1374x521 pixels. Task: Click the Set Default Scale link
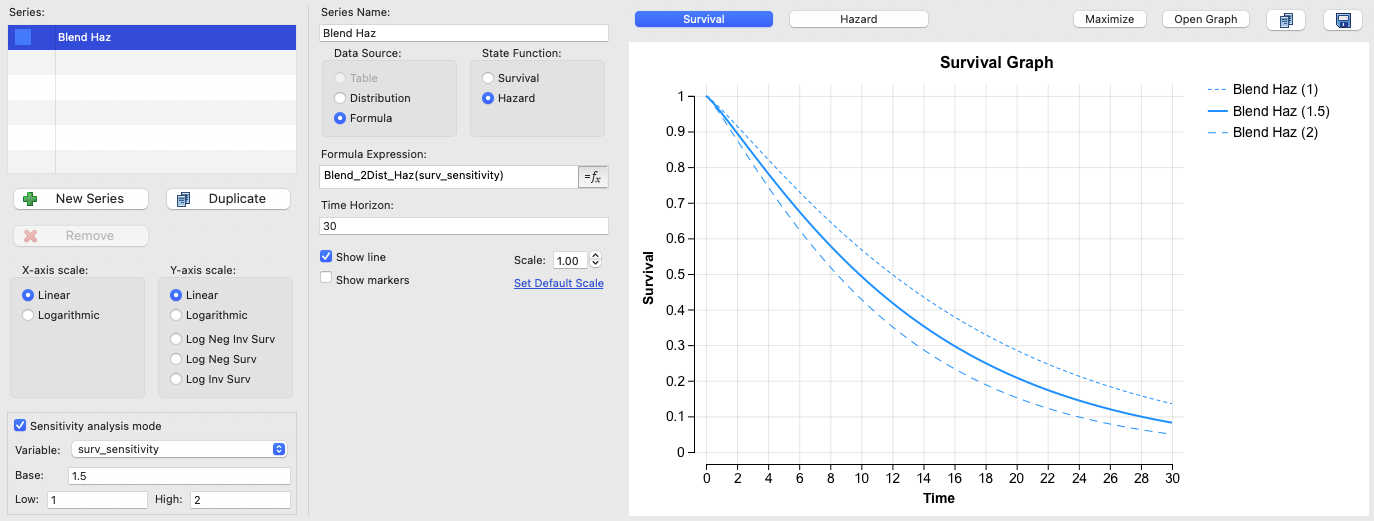coord(558,283)
